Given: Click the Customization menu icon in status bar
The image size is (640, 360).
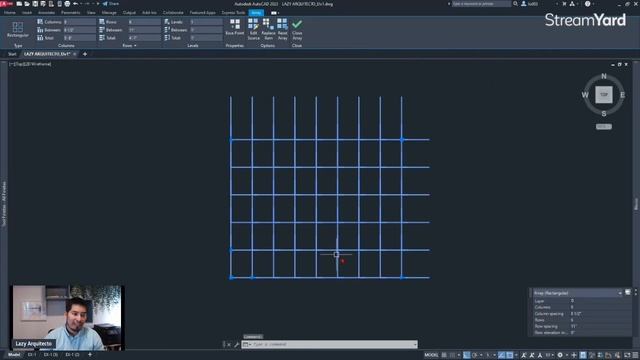Looking at the screenshot, I should pyautogui.click(x=635, y=355).
